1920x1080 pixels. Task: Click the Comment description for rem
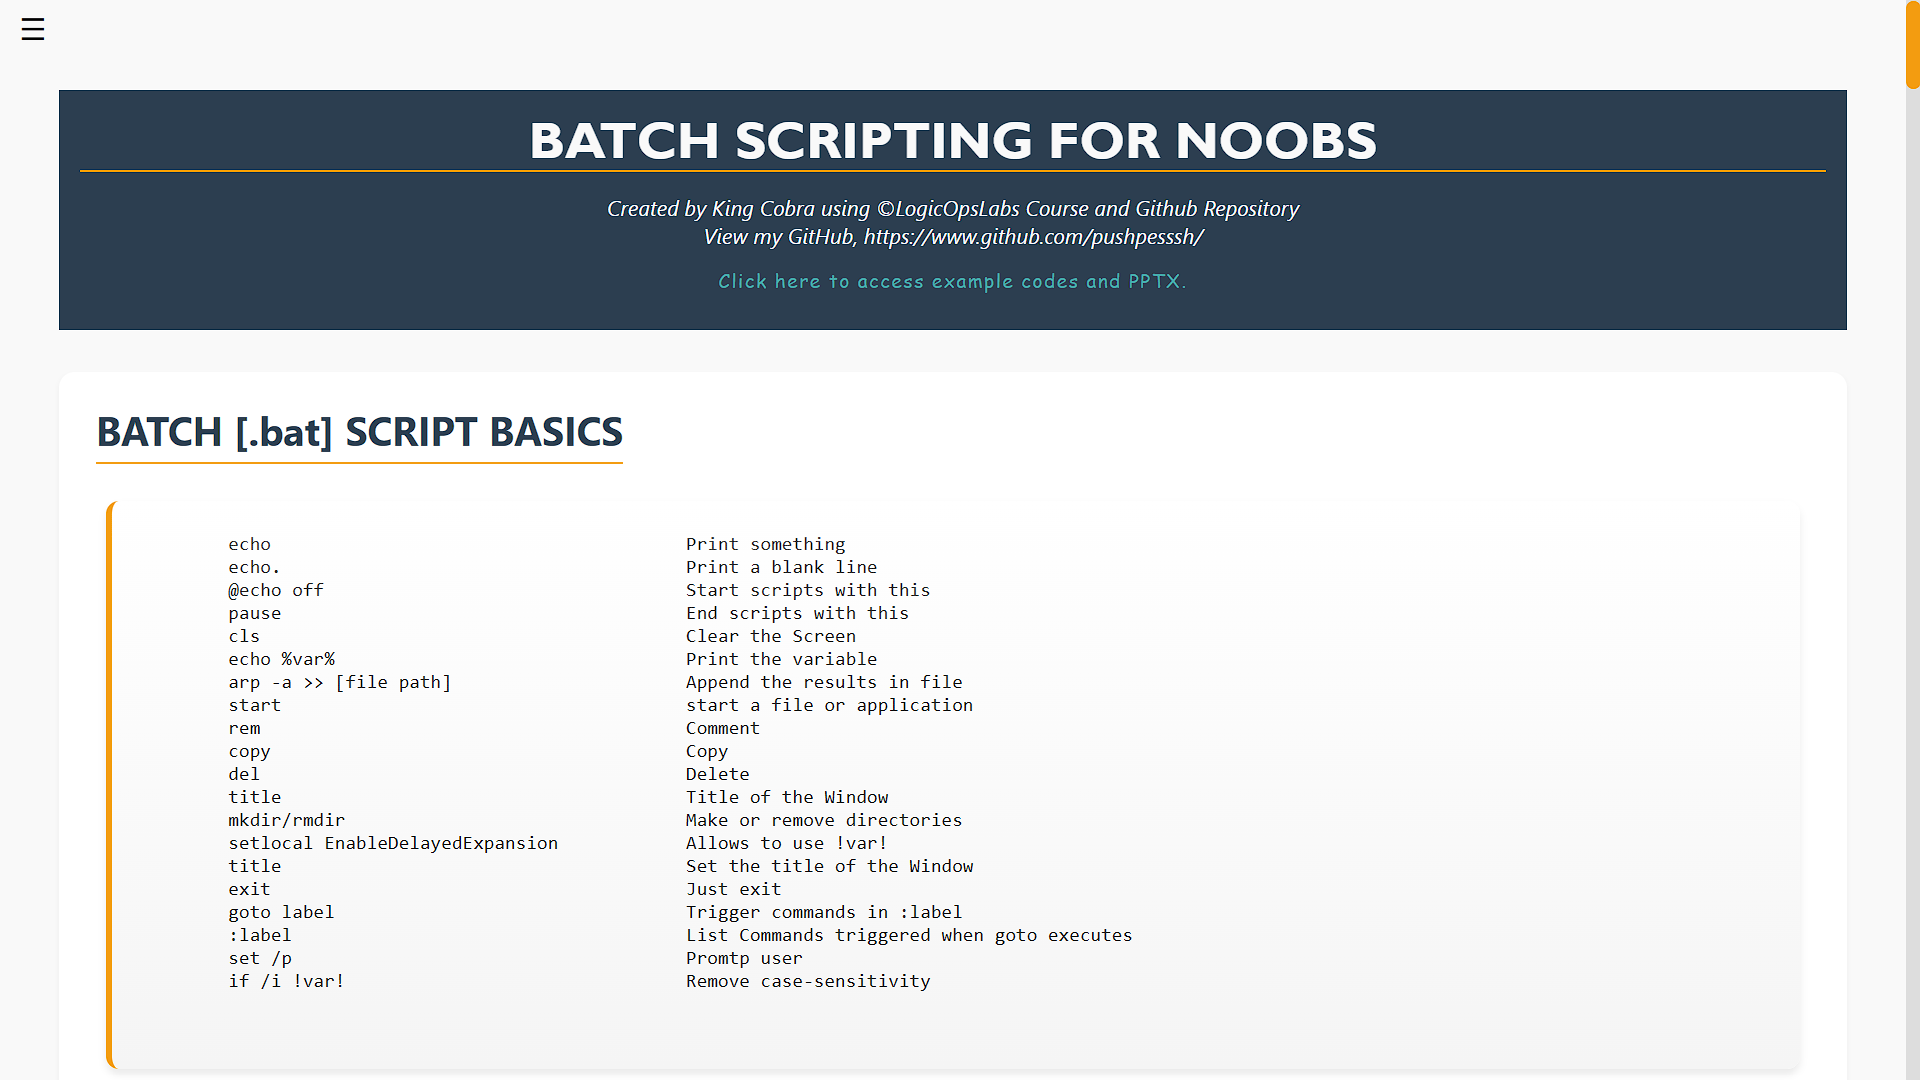click(x=722, y=728)
